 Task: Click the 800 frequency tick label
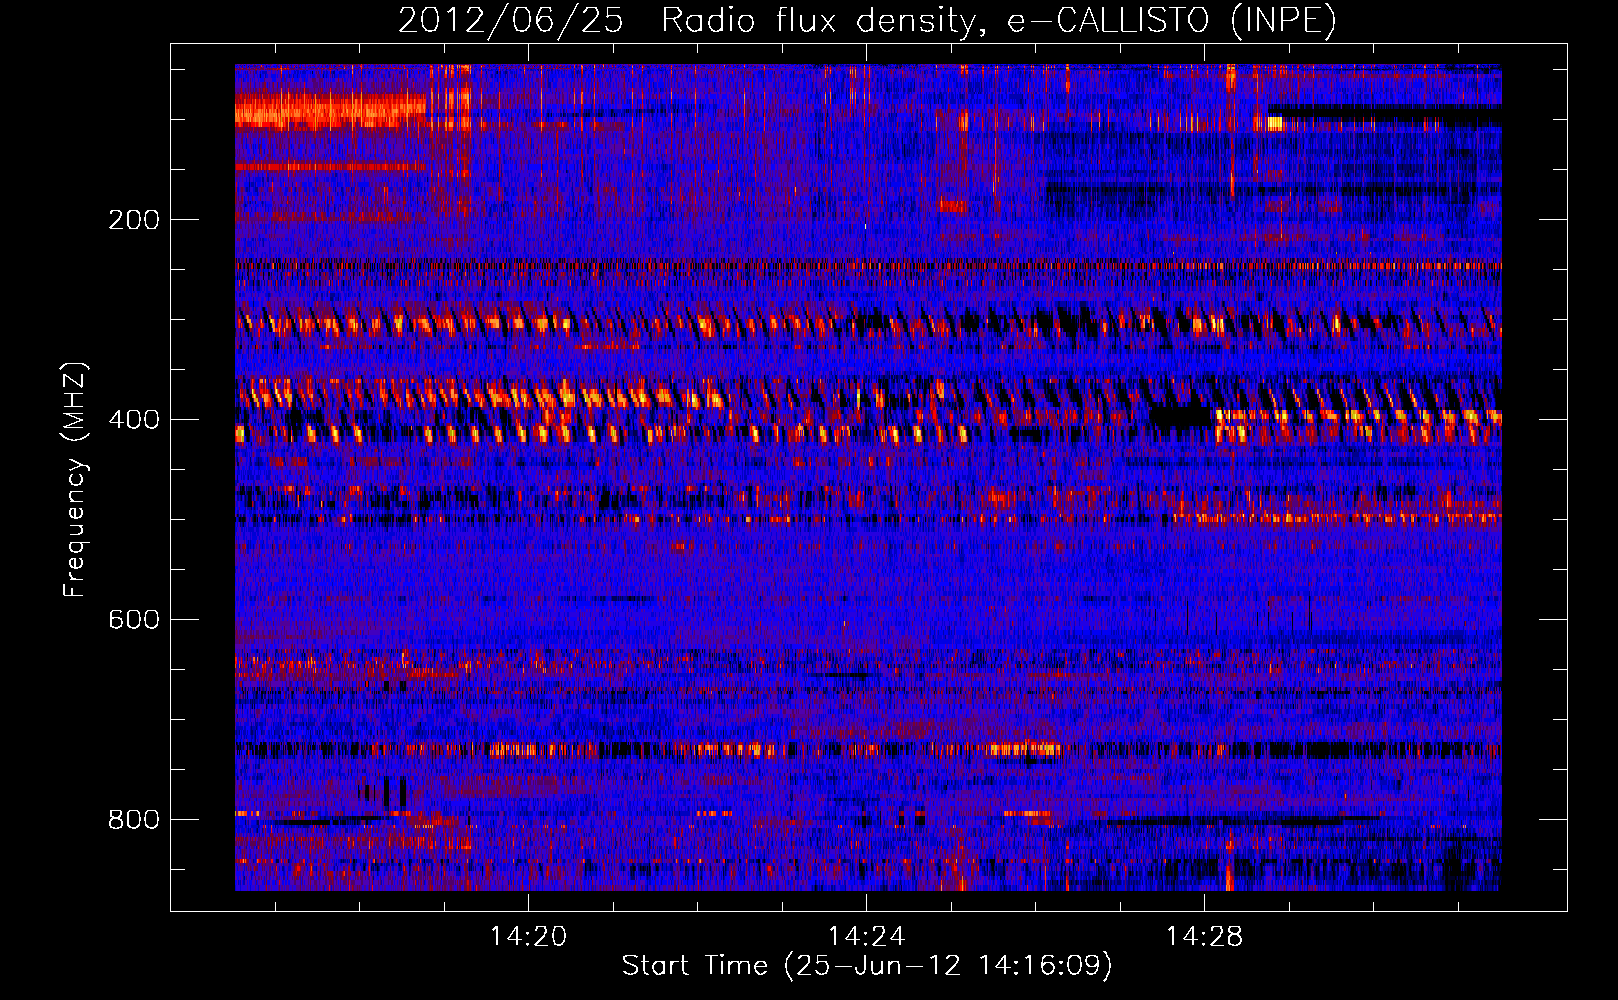134,820
